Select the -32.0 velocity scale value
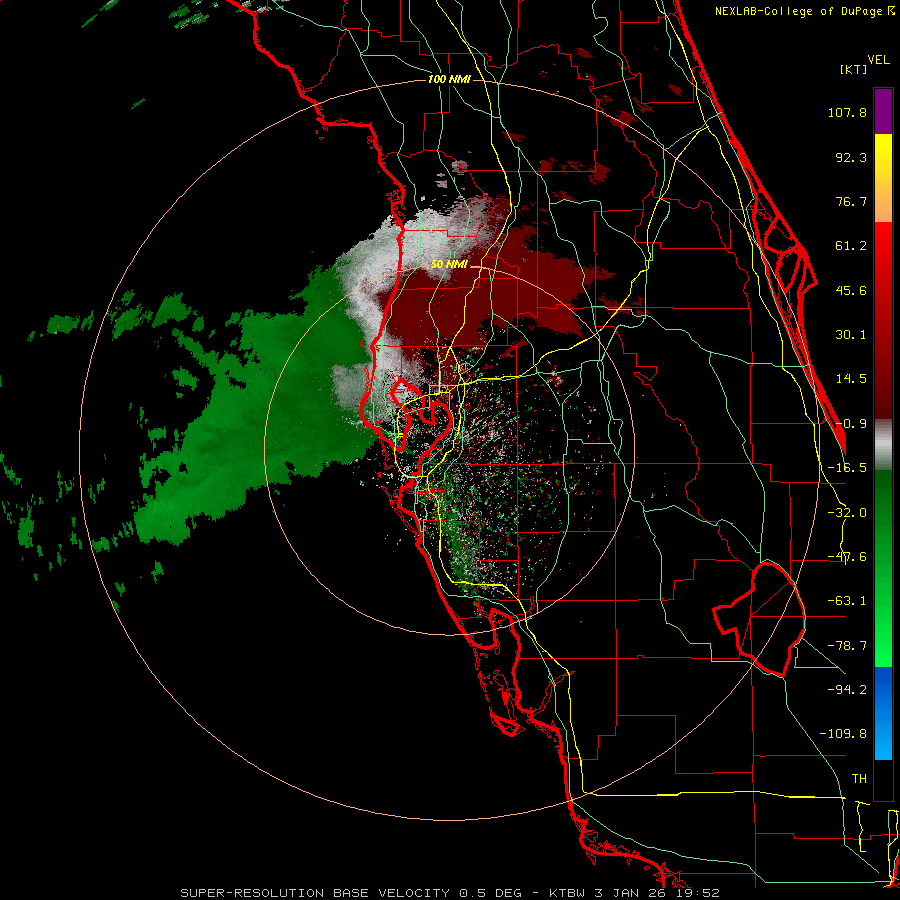The width and height of the screenshot is (900, 900). tap(847, 513)
